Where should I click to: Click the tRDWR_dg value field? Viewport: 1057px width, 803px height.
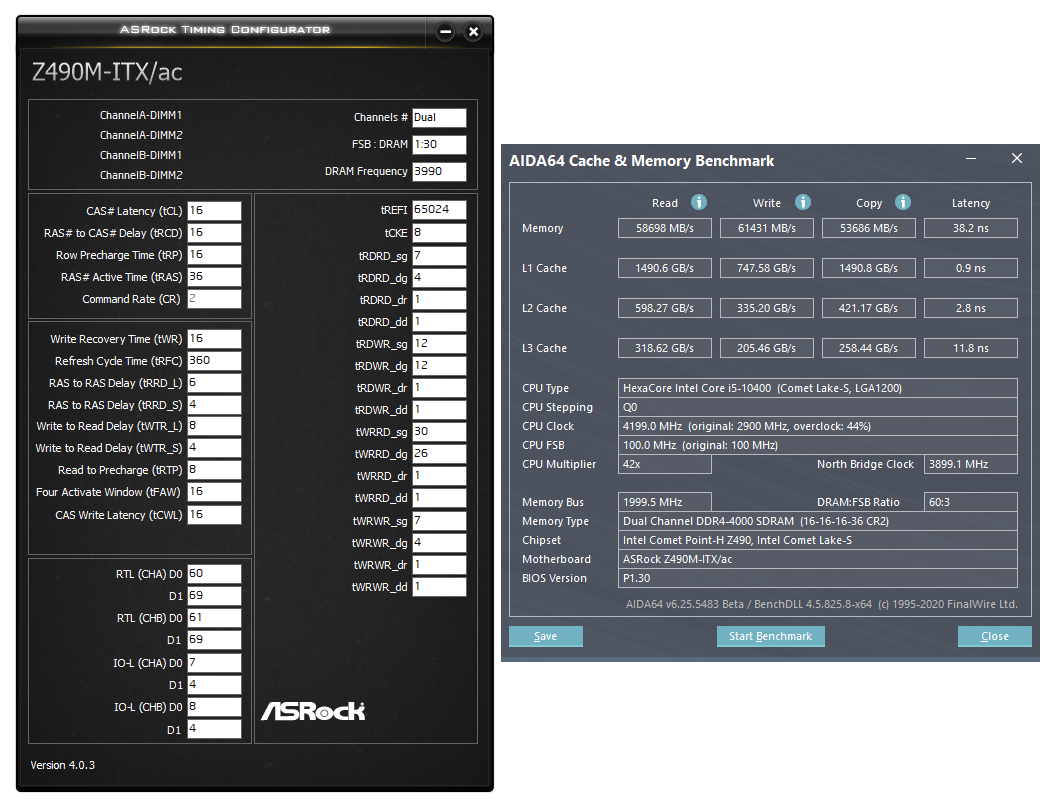[439, 365]
